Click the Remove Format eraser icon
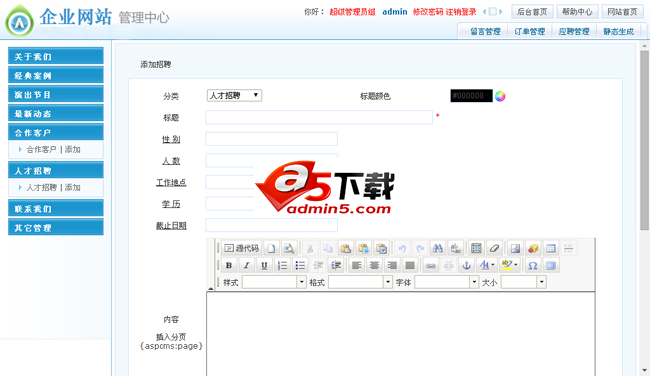 [x=494, y=248]
